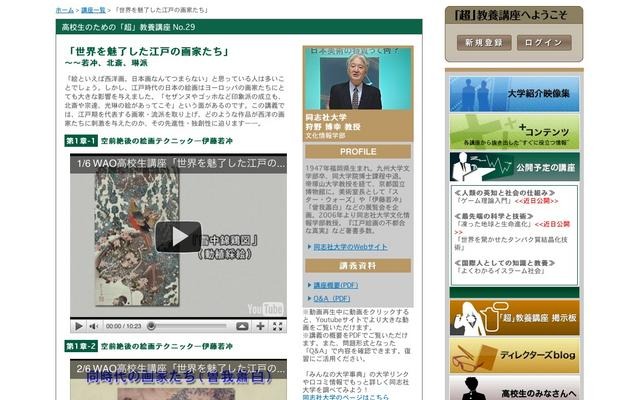Click the video seek slider knob
640x400 pixels.
151,326
